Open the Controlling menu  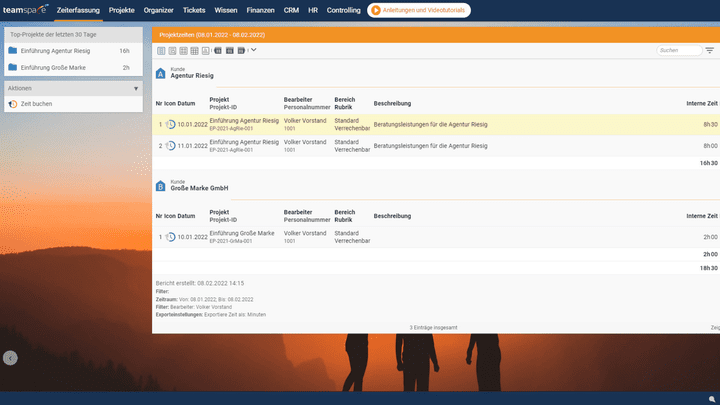[343, 10]
